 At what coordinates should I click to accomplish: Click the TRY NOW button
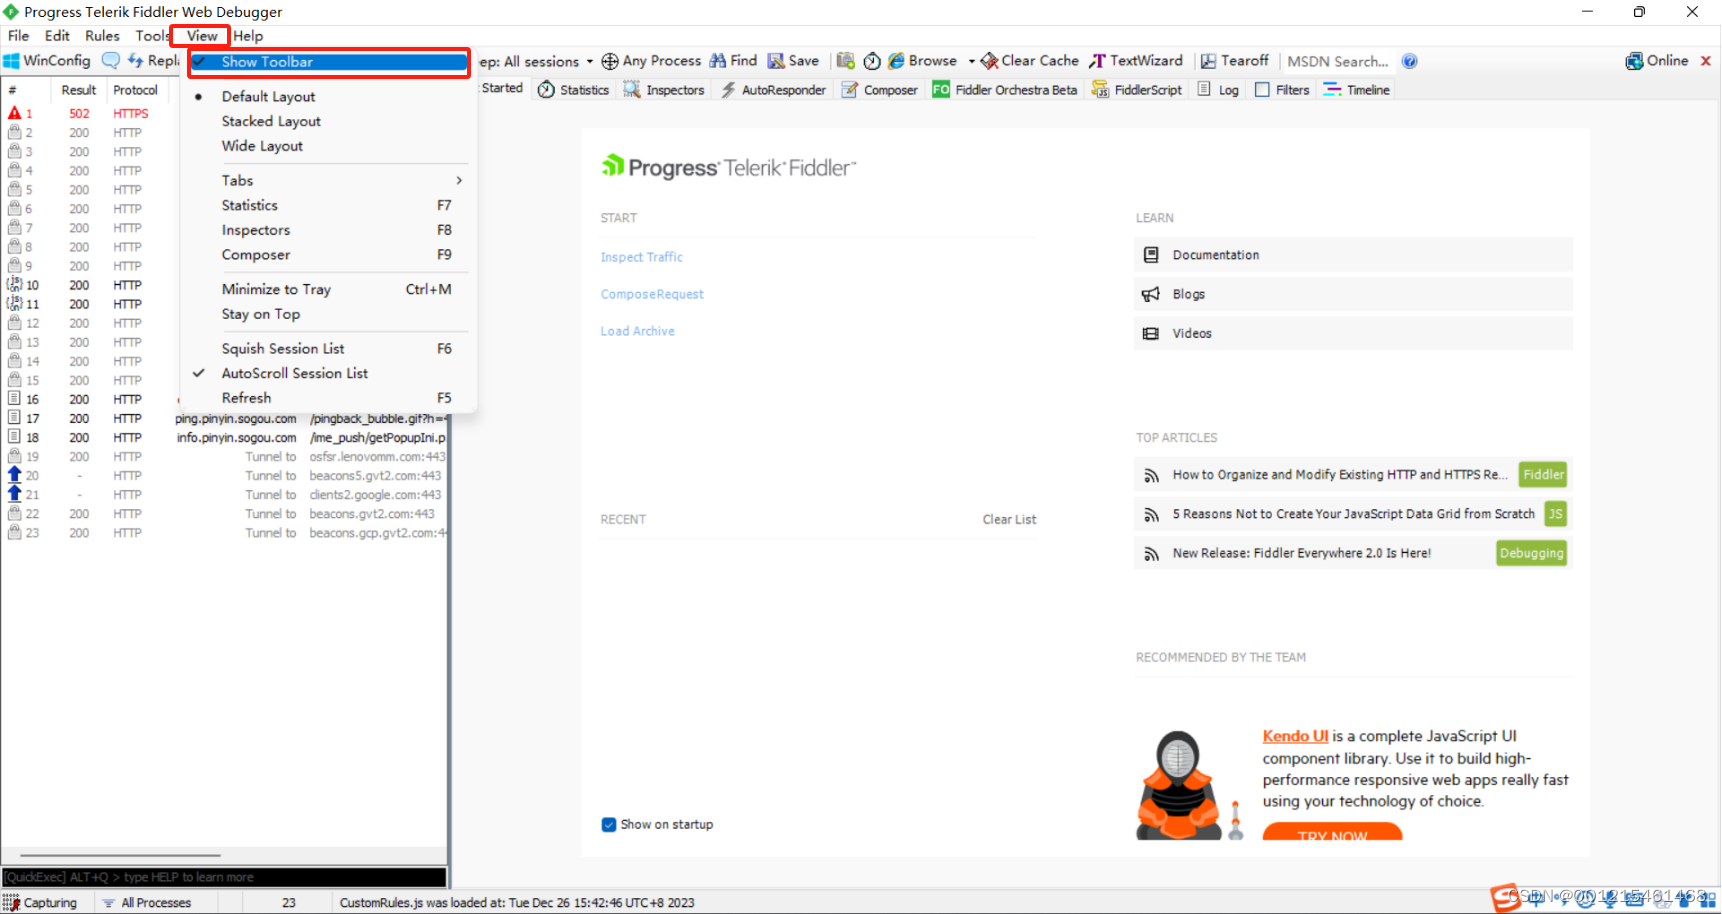coord(1332,832)
